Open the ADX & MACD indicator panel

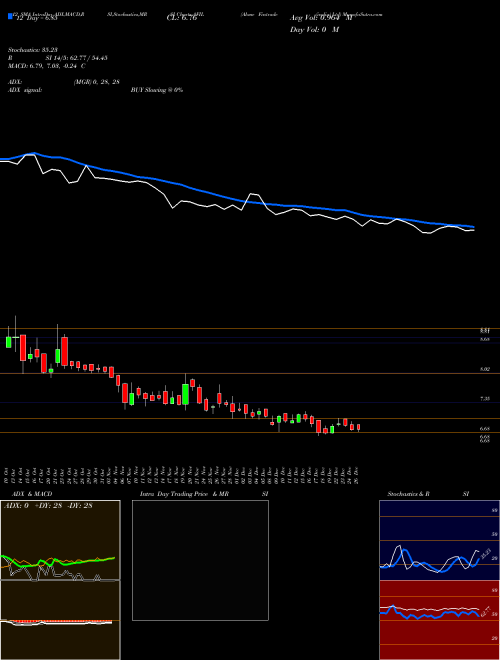tap(60, 580)
